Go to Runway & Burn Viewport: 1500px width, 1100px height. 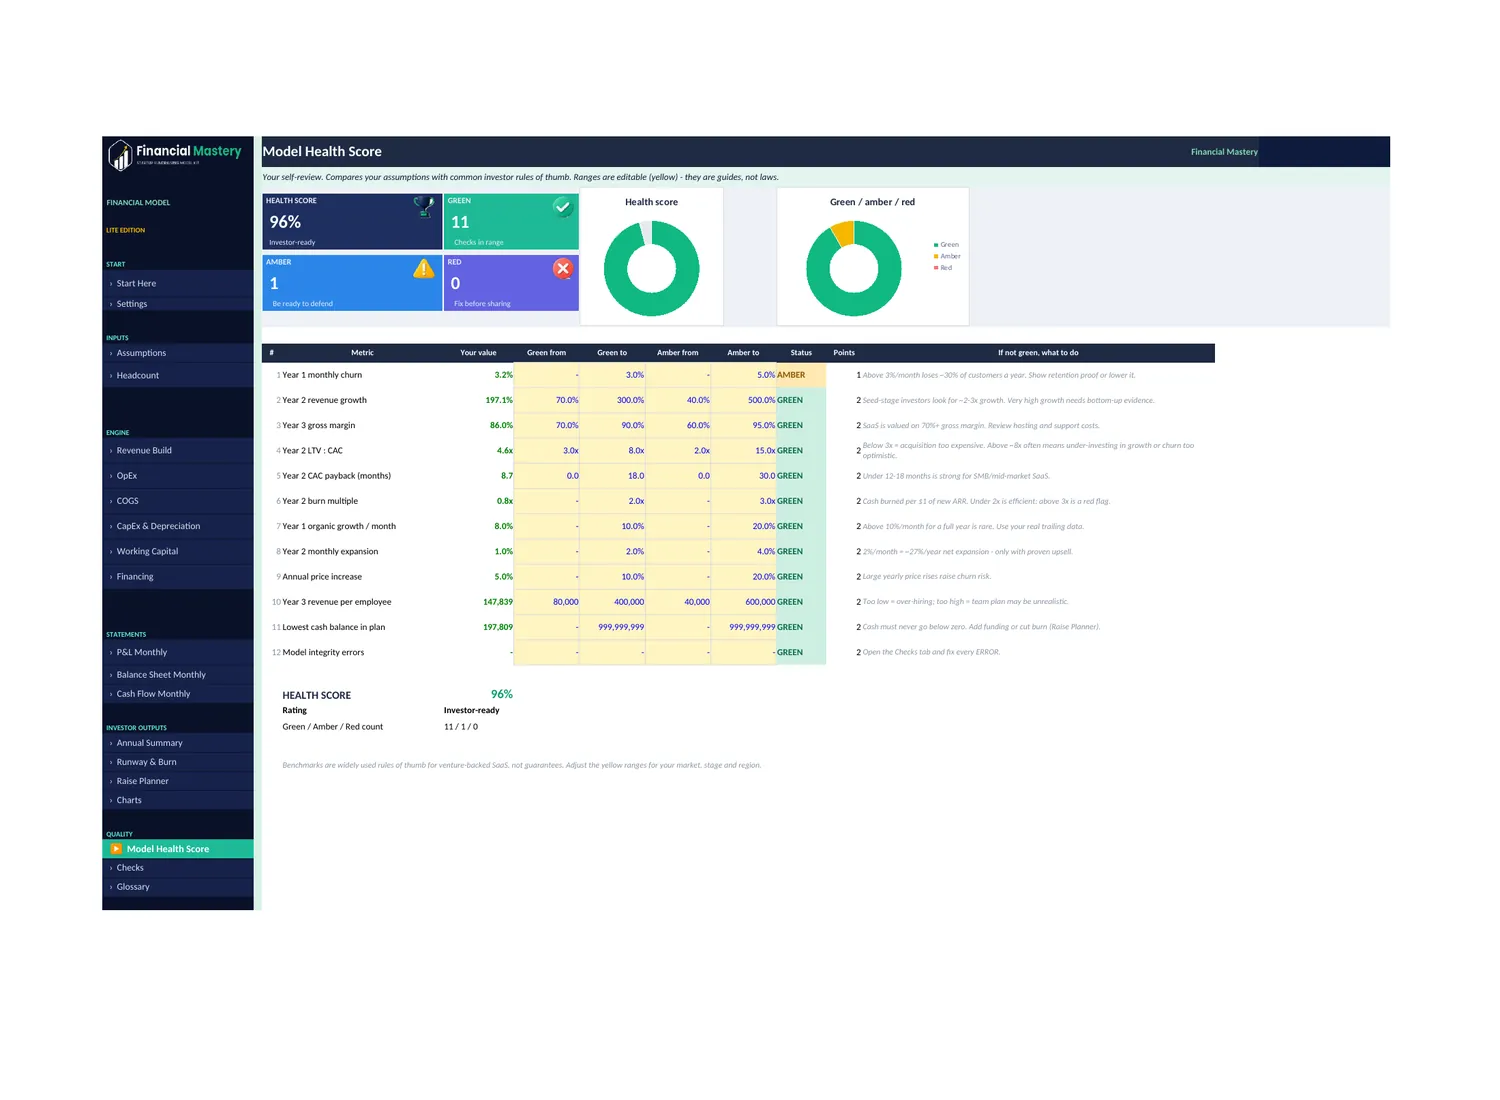pyautogui.click(x=178, y=762)
